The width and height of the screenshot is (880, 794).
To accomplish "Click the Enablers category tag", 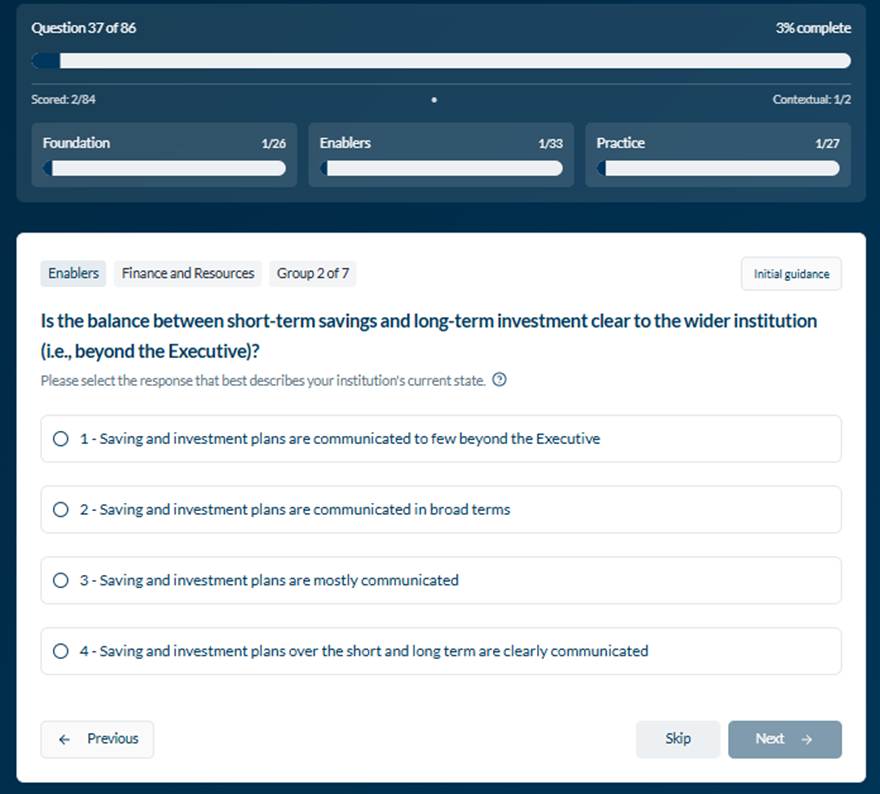I will (x=73, y=273).
